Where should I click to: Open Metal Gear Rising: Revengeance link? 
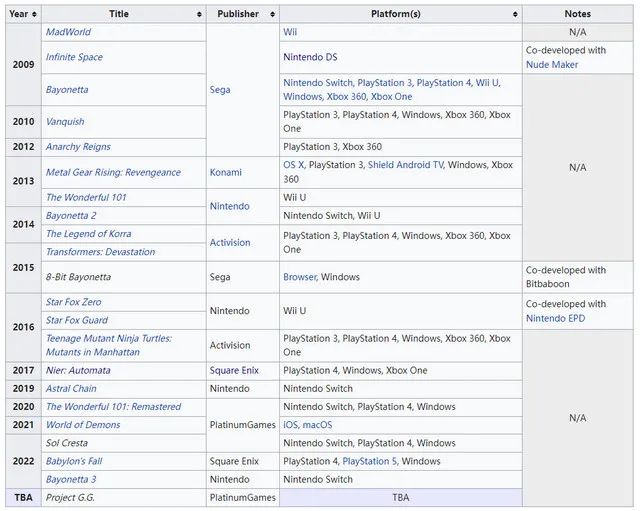coord(113,172)
